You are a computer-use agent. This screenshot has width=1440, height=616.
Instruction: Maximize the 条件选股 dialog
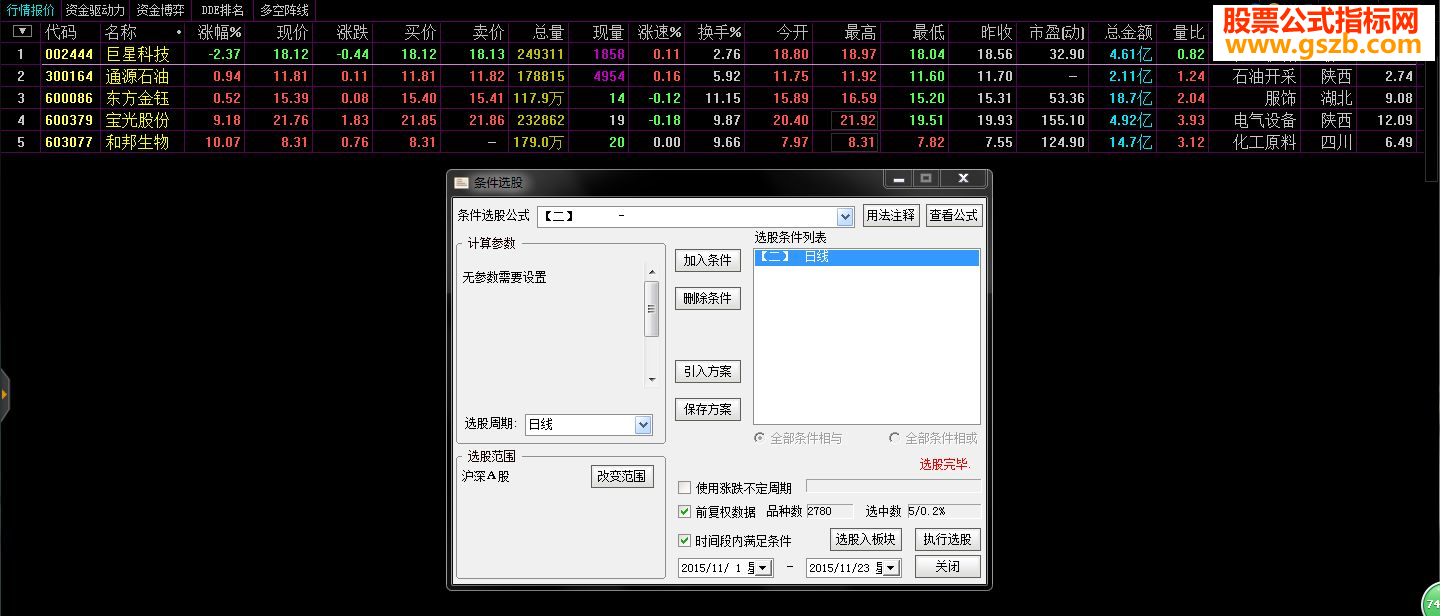click(x=927, y=179)
